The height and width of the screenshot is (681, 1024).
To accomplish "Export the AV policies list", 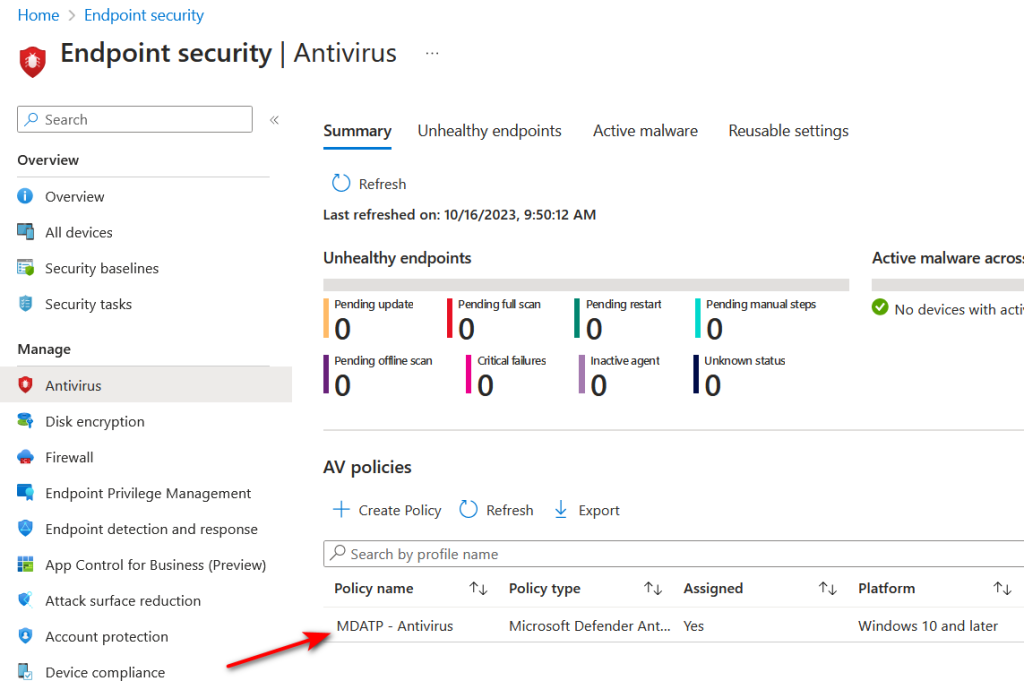I will [x=586, y=510].
